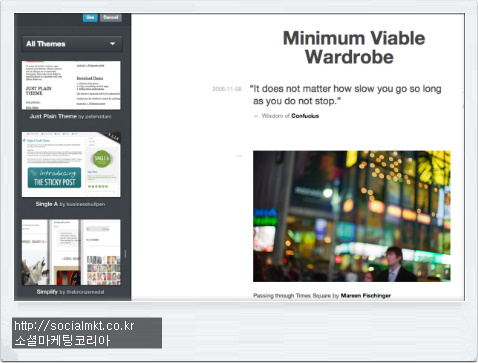
Task: Click the green Single A badge icon
Action: click(102, 159)
